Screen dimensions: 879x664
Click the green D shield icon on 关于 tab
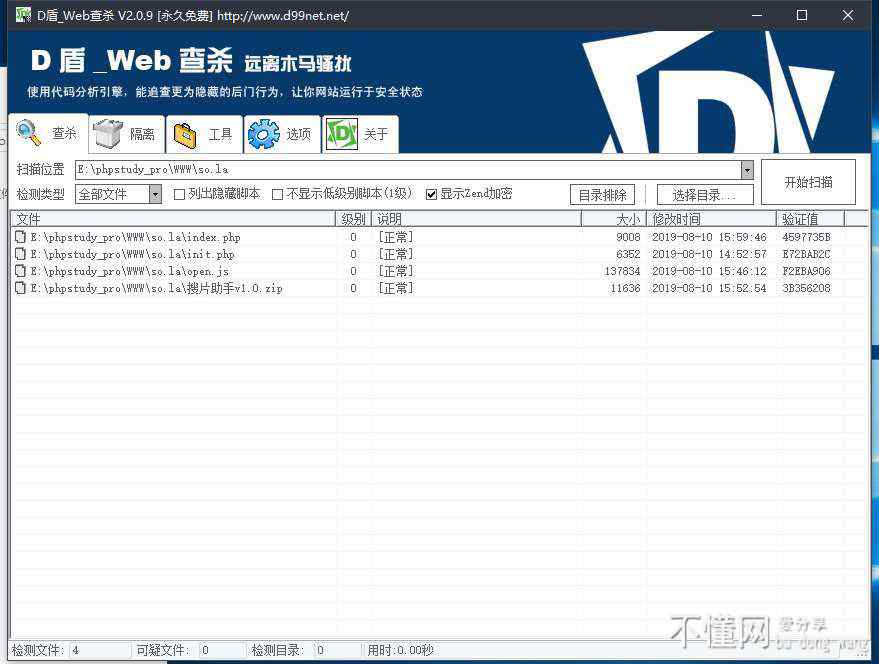(x=341, y=134)
